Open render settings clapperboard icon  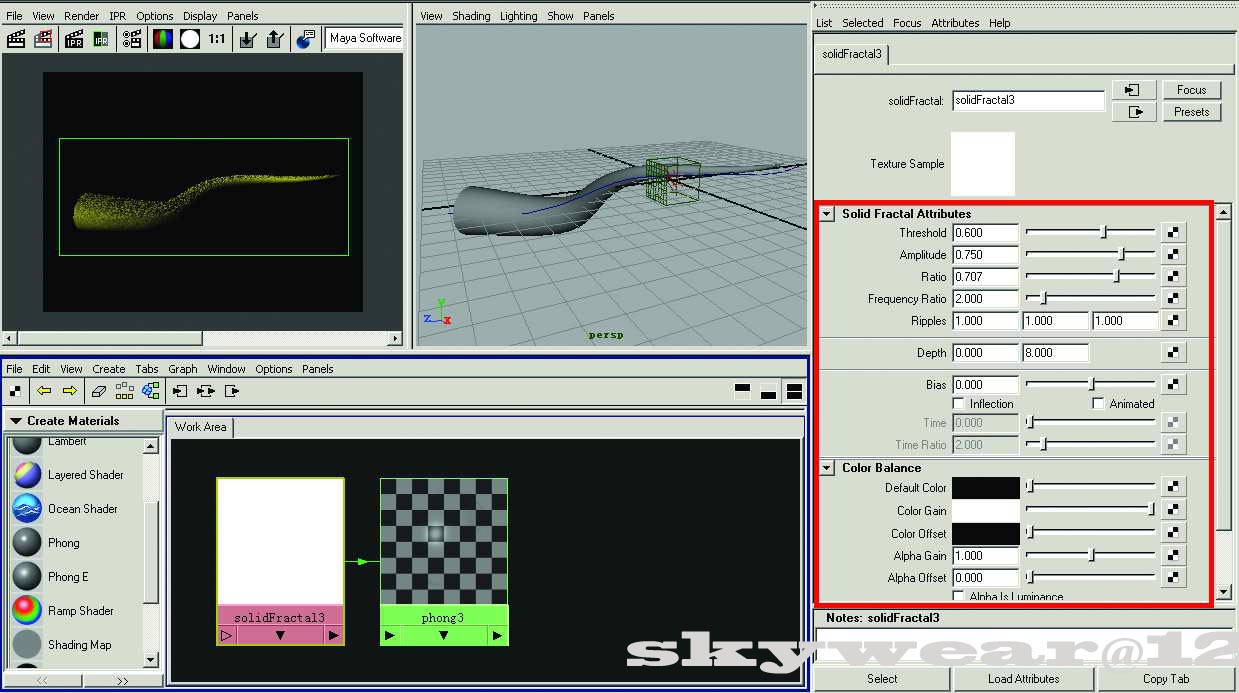(x=132, y=39)
